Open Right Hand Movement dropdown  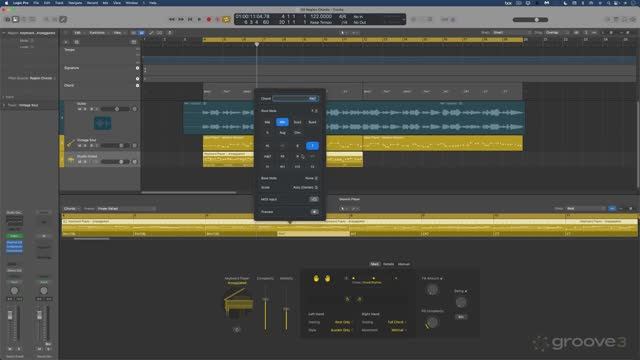(x=398, y=330)
